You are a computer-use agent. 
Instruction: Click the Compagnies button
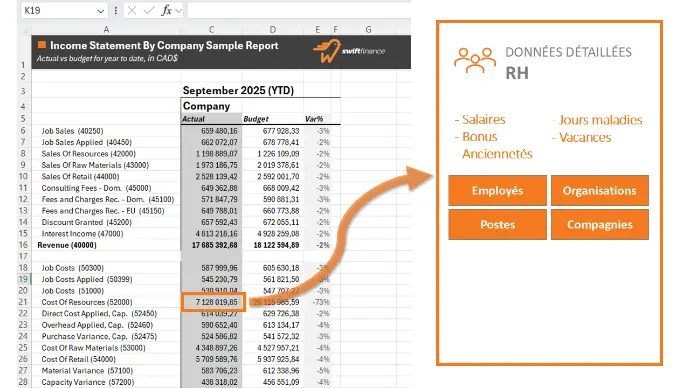click(599, 224)
